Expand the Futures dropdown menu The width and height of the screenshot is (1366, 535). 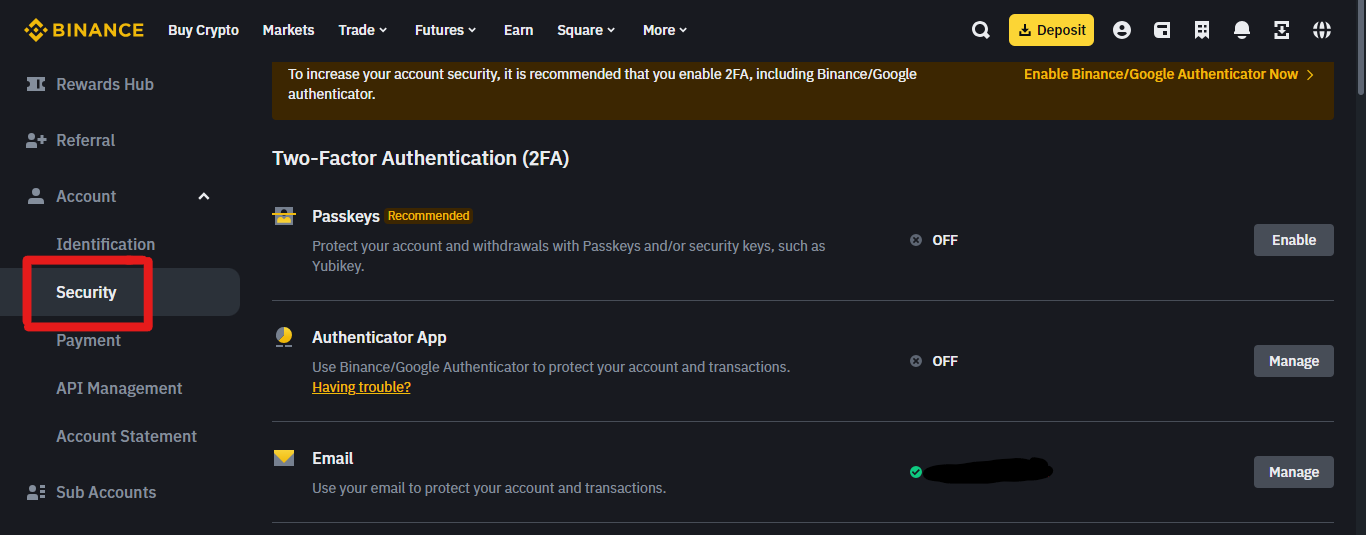coord(446,30)
